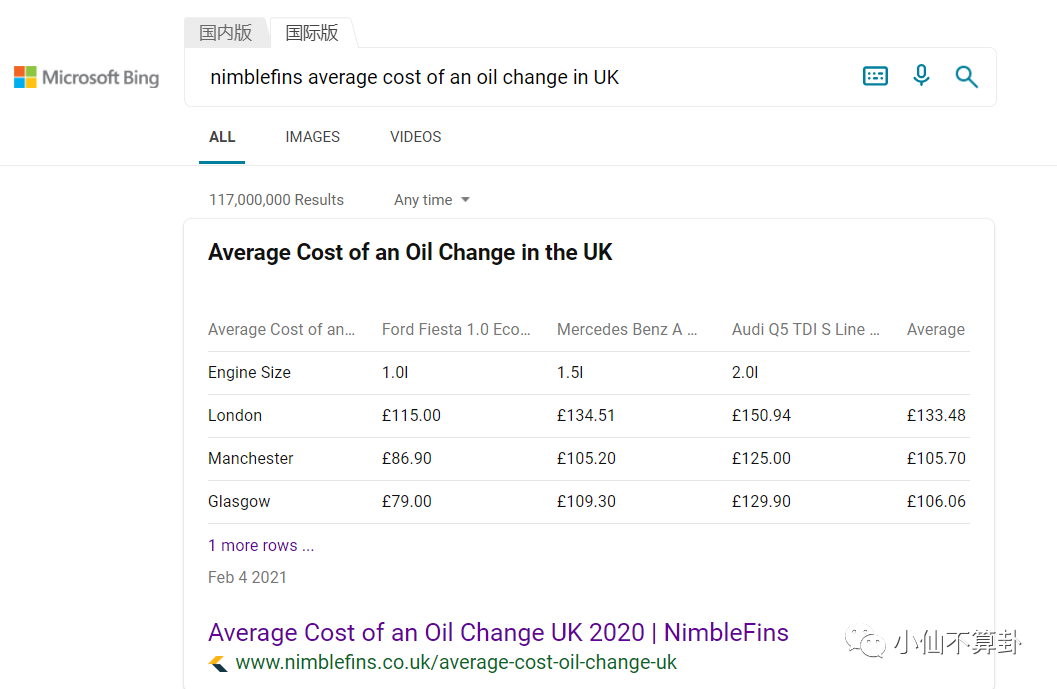Expand table with 1 more rows link
1057x689 pixels.
coord(261,546)
